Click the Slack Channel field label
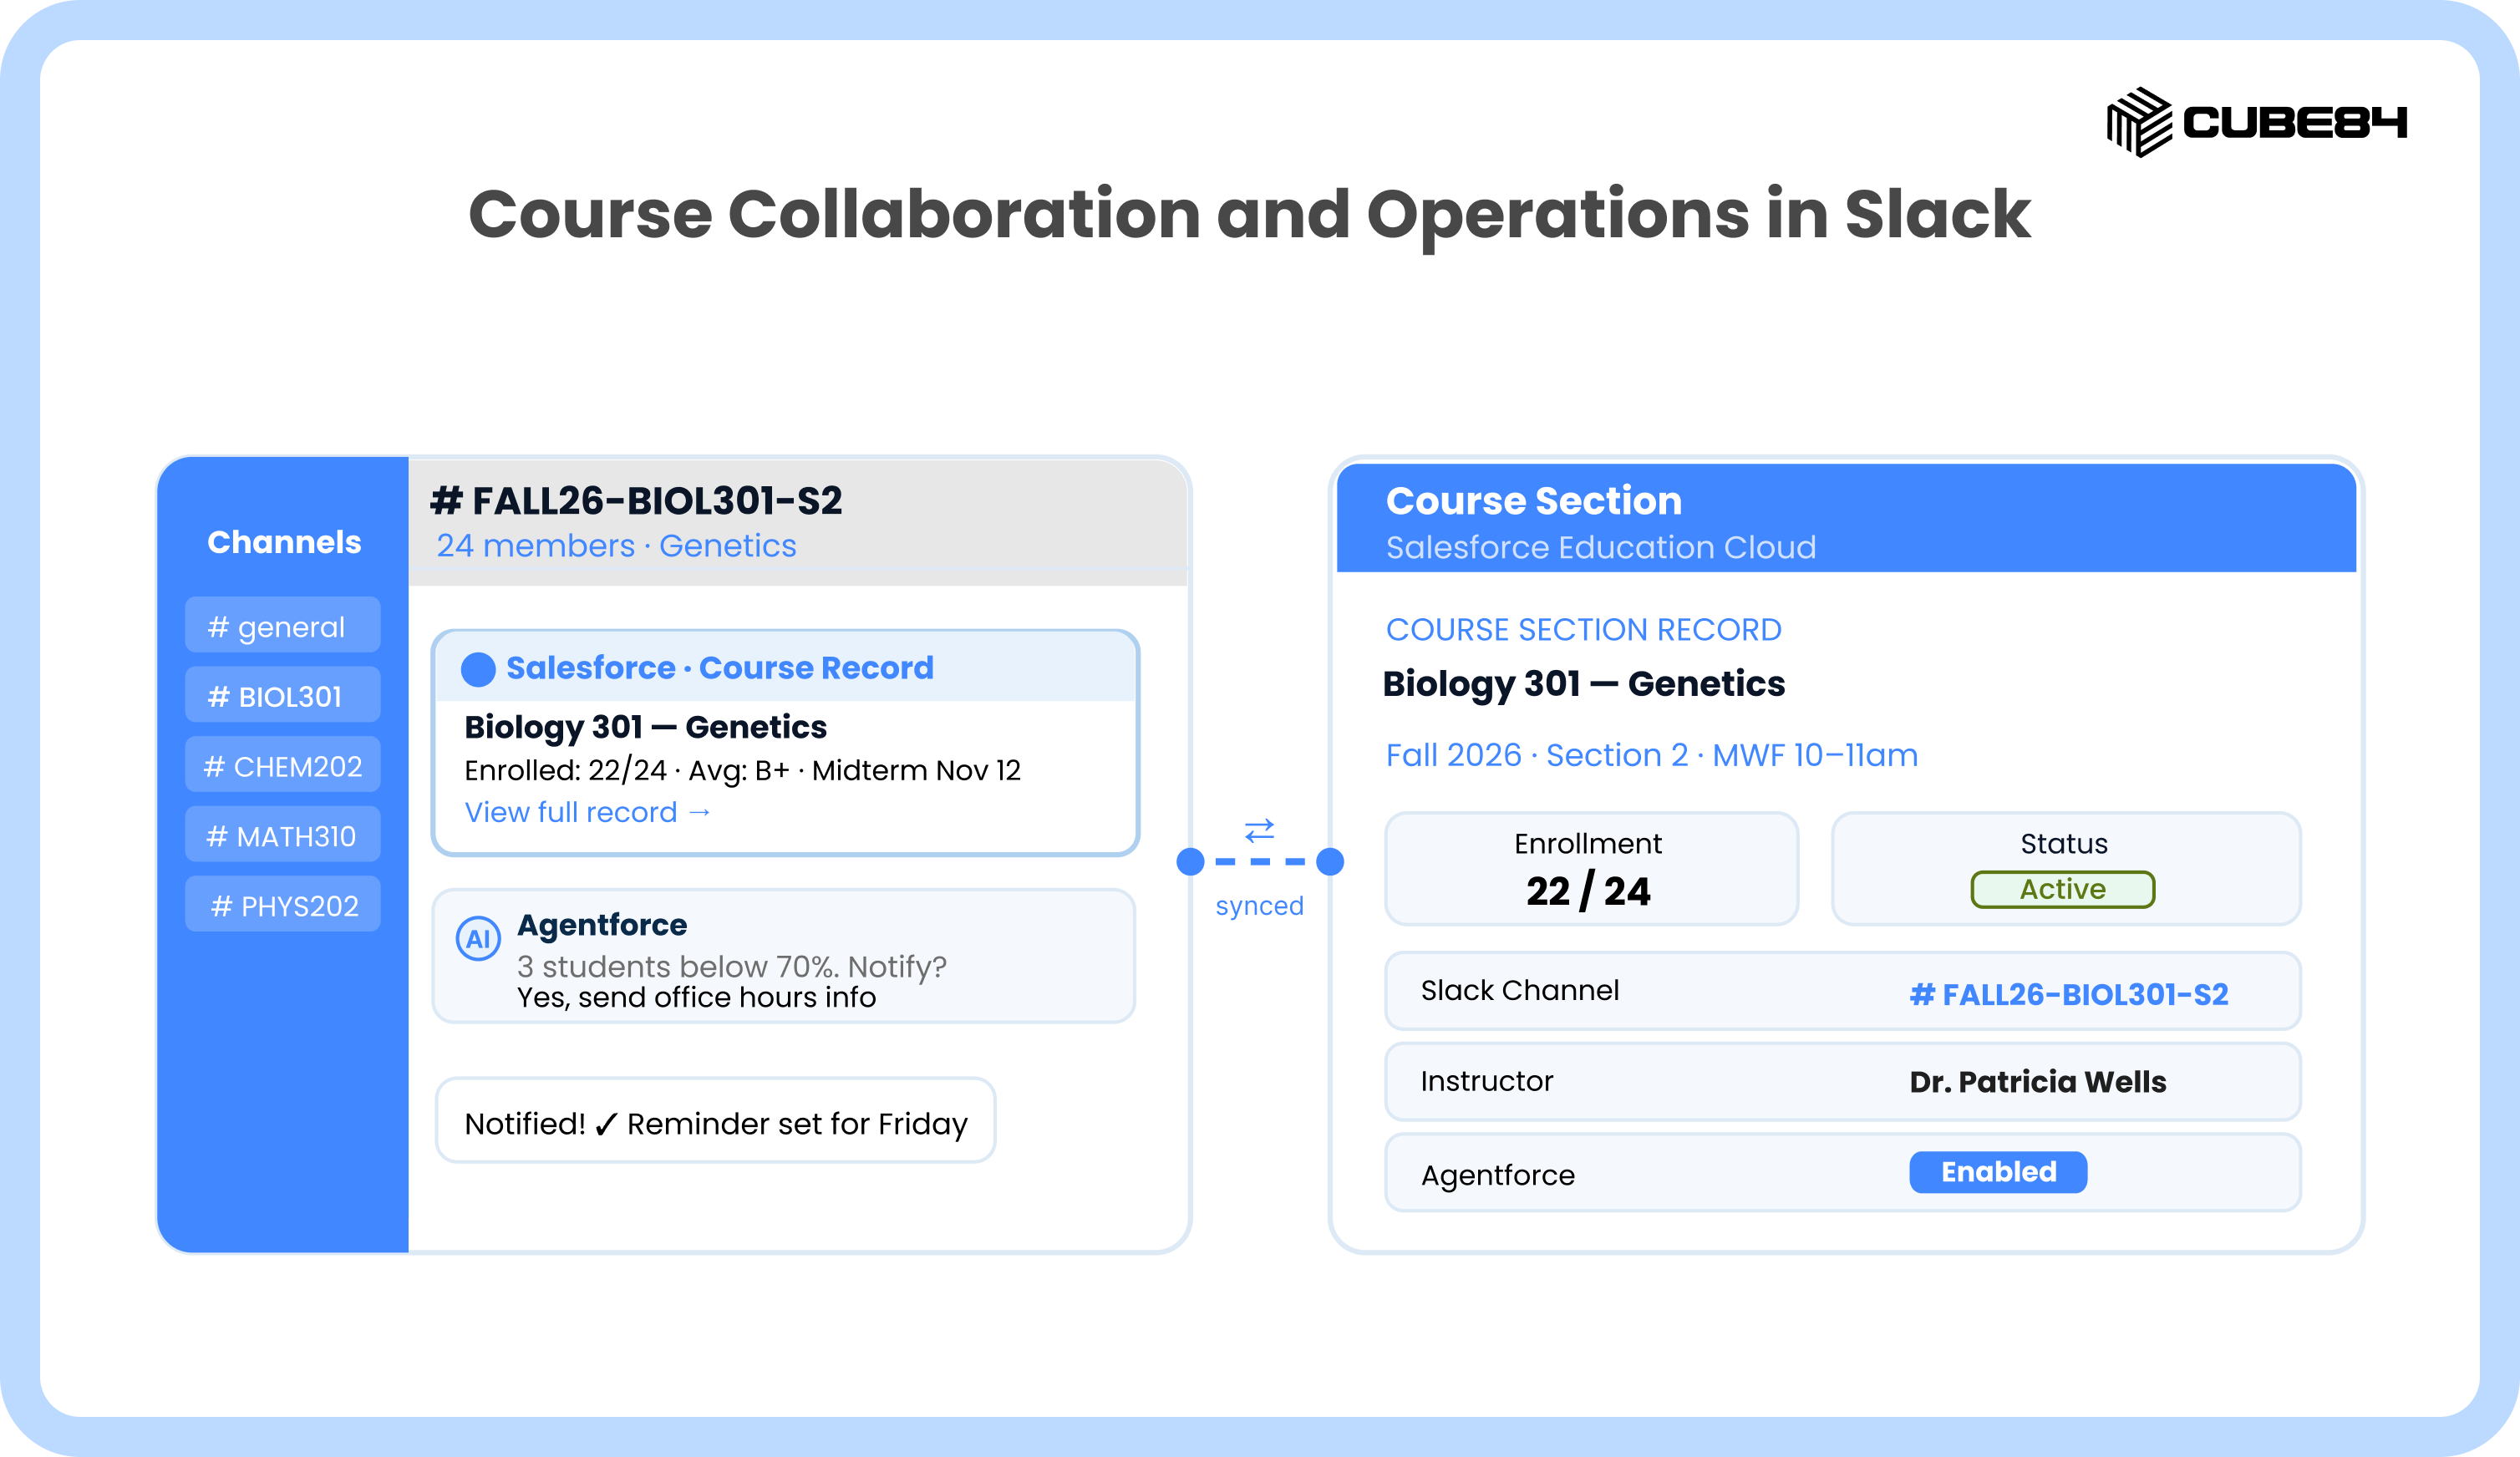 [x=1520, y=990]
